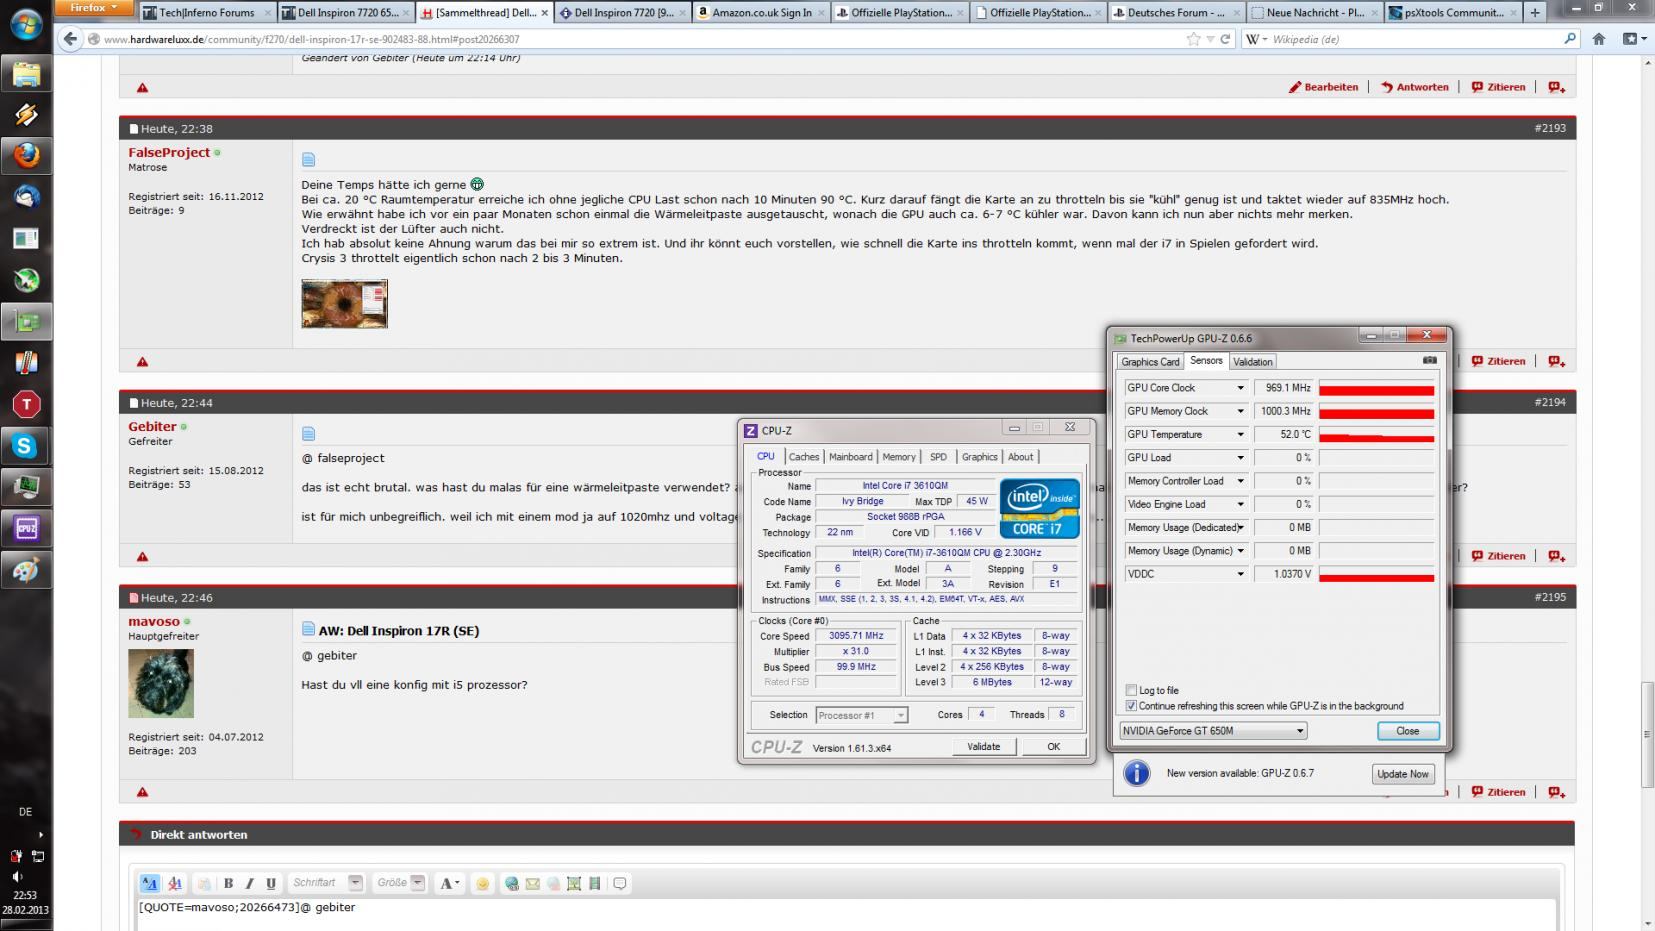Click Bearbeiten on the top post

pos(1323,87)
